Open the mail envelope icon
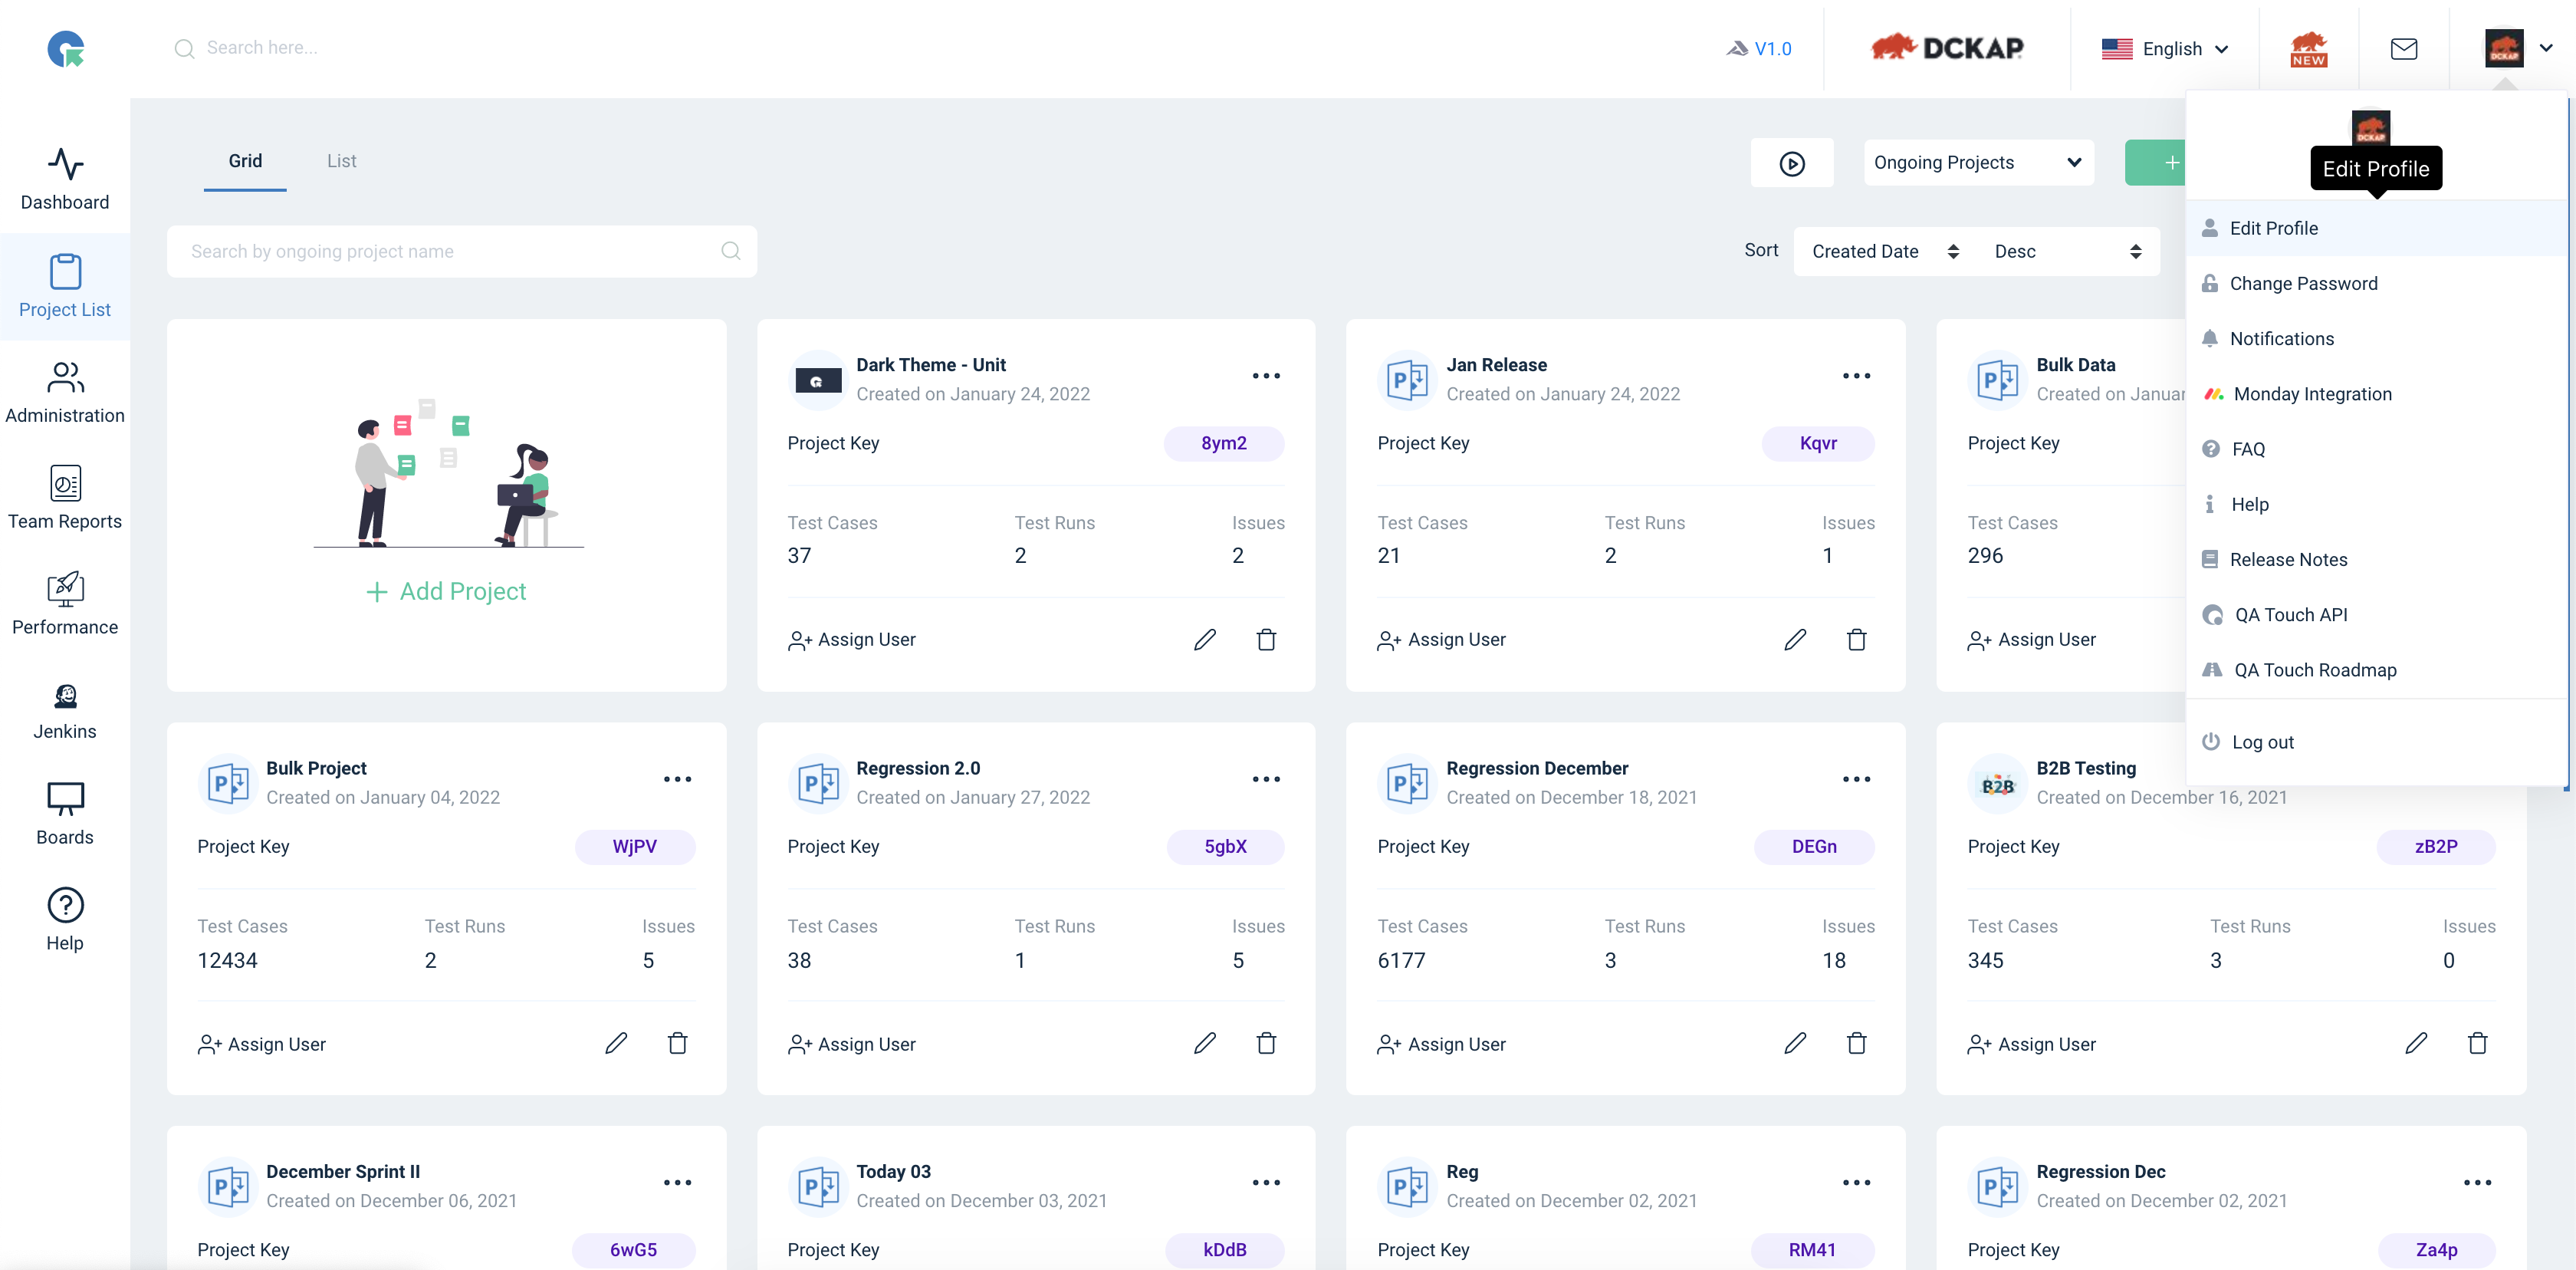Screen dimensions: 2576x1270 point(2403,49)
